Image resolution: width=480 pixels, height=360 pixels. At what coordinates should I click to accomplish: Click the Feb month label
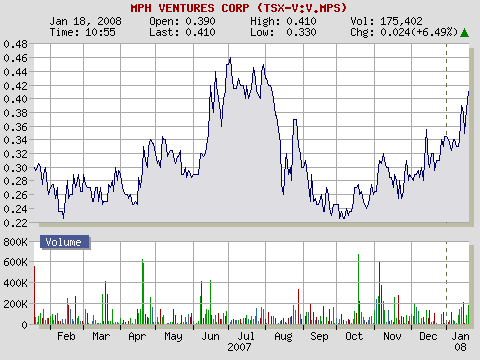66,336
